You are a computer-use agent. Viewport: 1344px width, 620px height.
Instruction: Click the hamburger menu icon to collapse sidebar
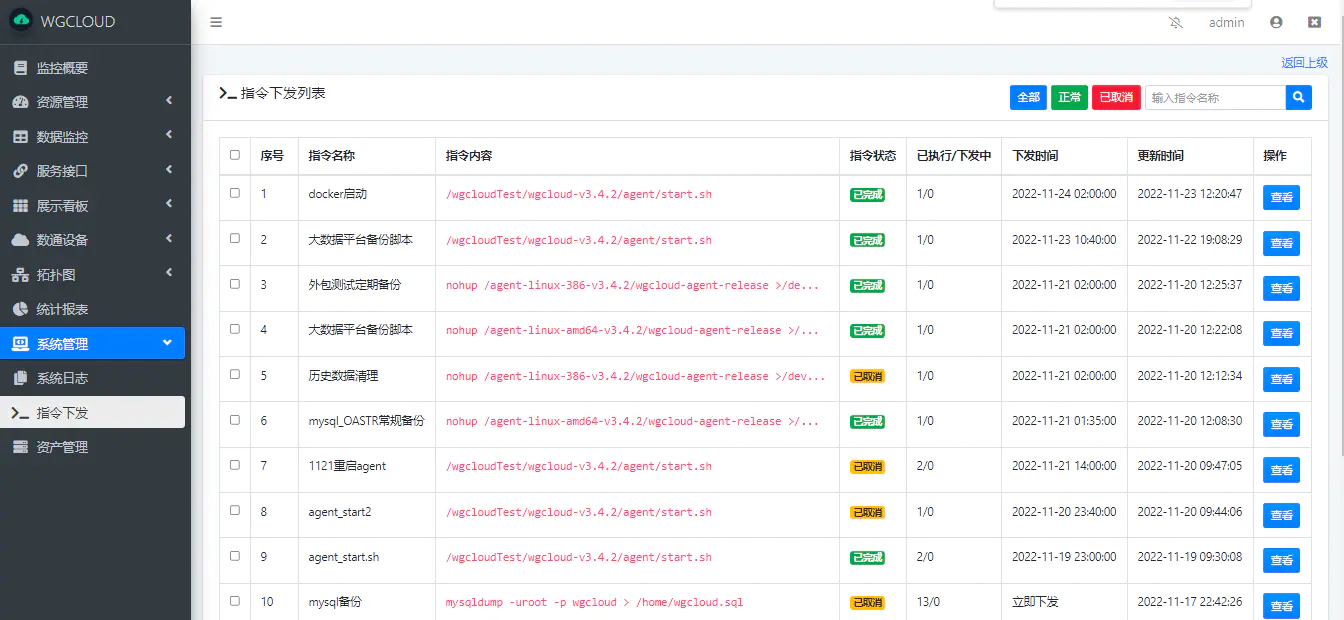[216, 22]
